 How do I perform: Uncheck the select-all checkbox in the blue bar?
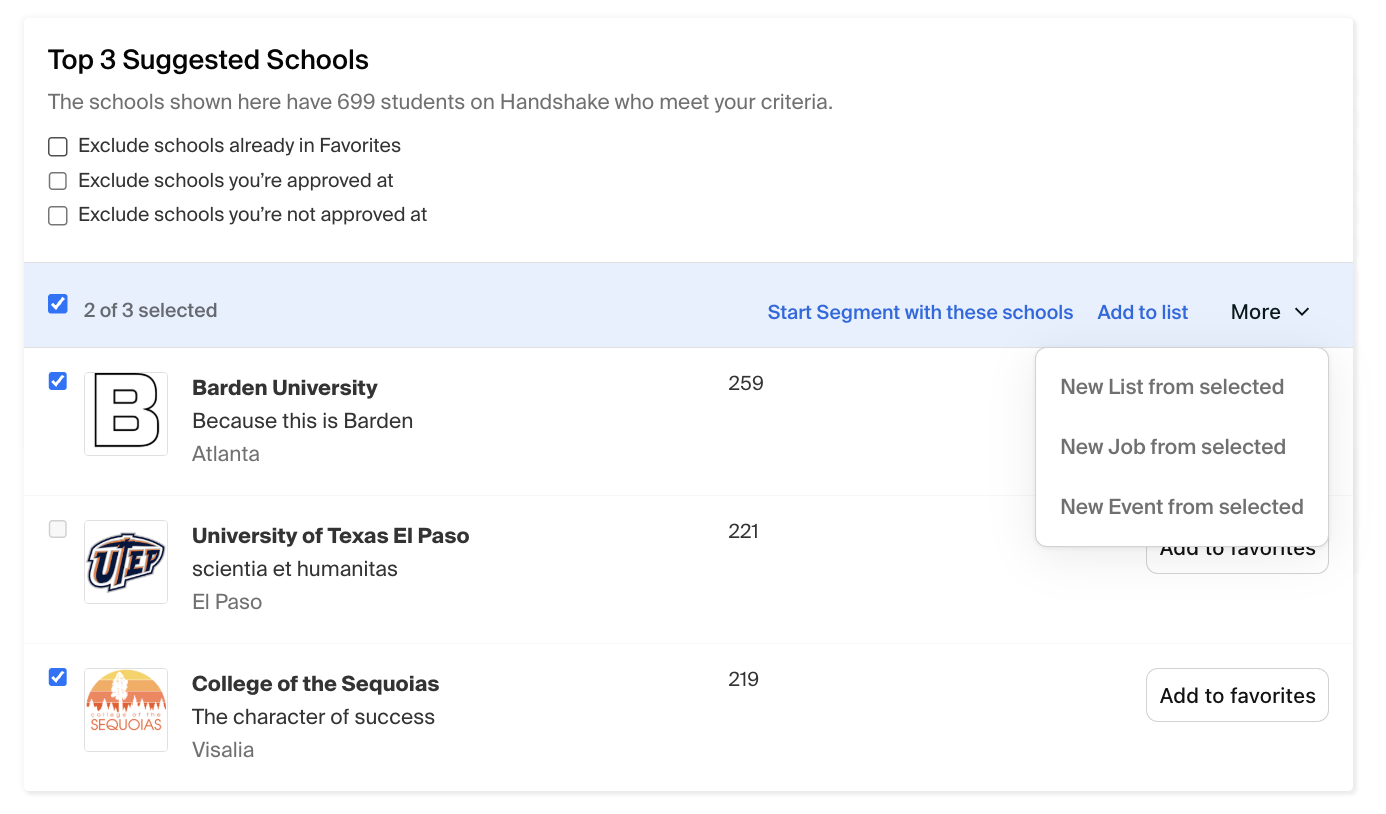57,303
